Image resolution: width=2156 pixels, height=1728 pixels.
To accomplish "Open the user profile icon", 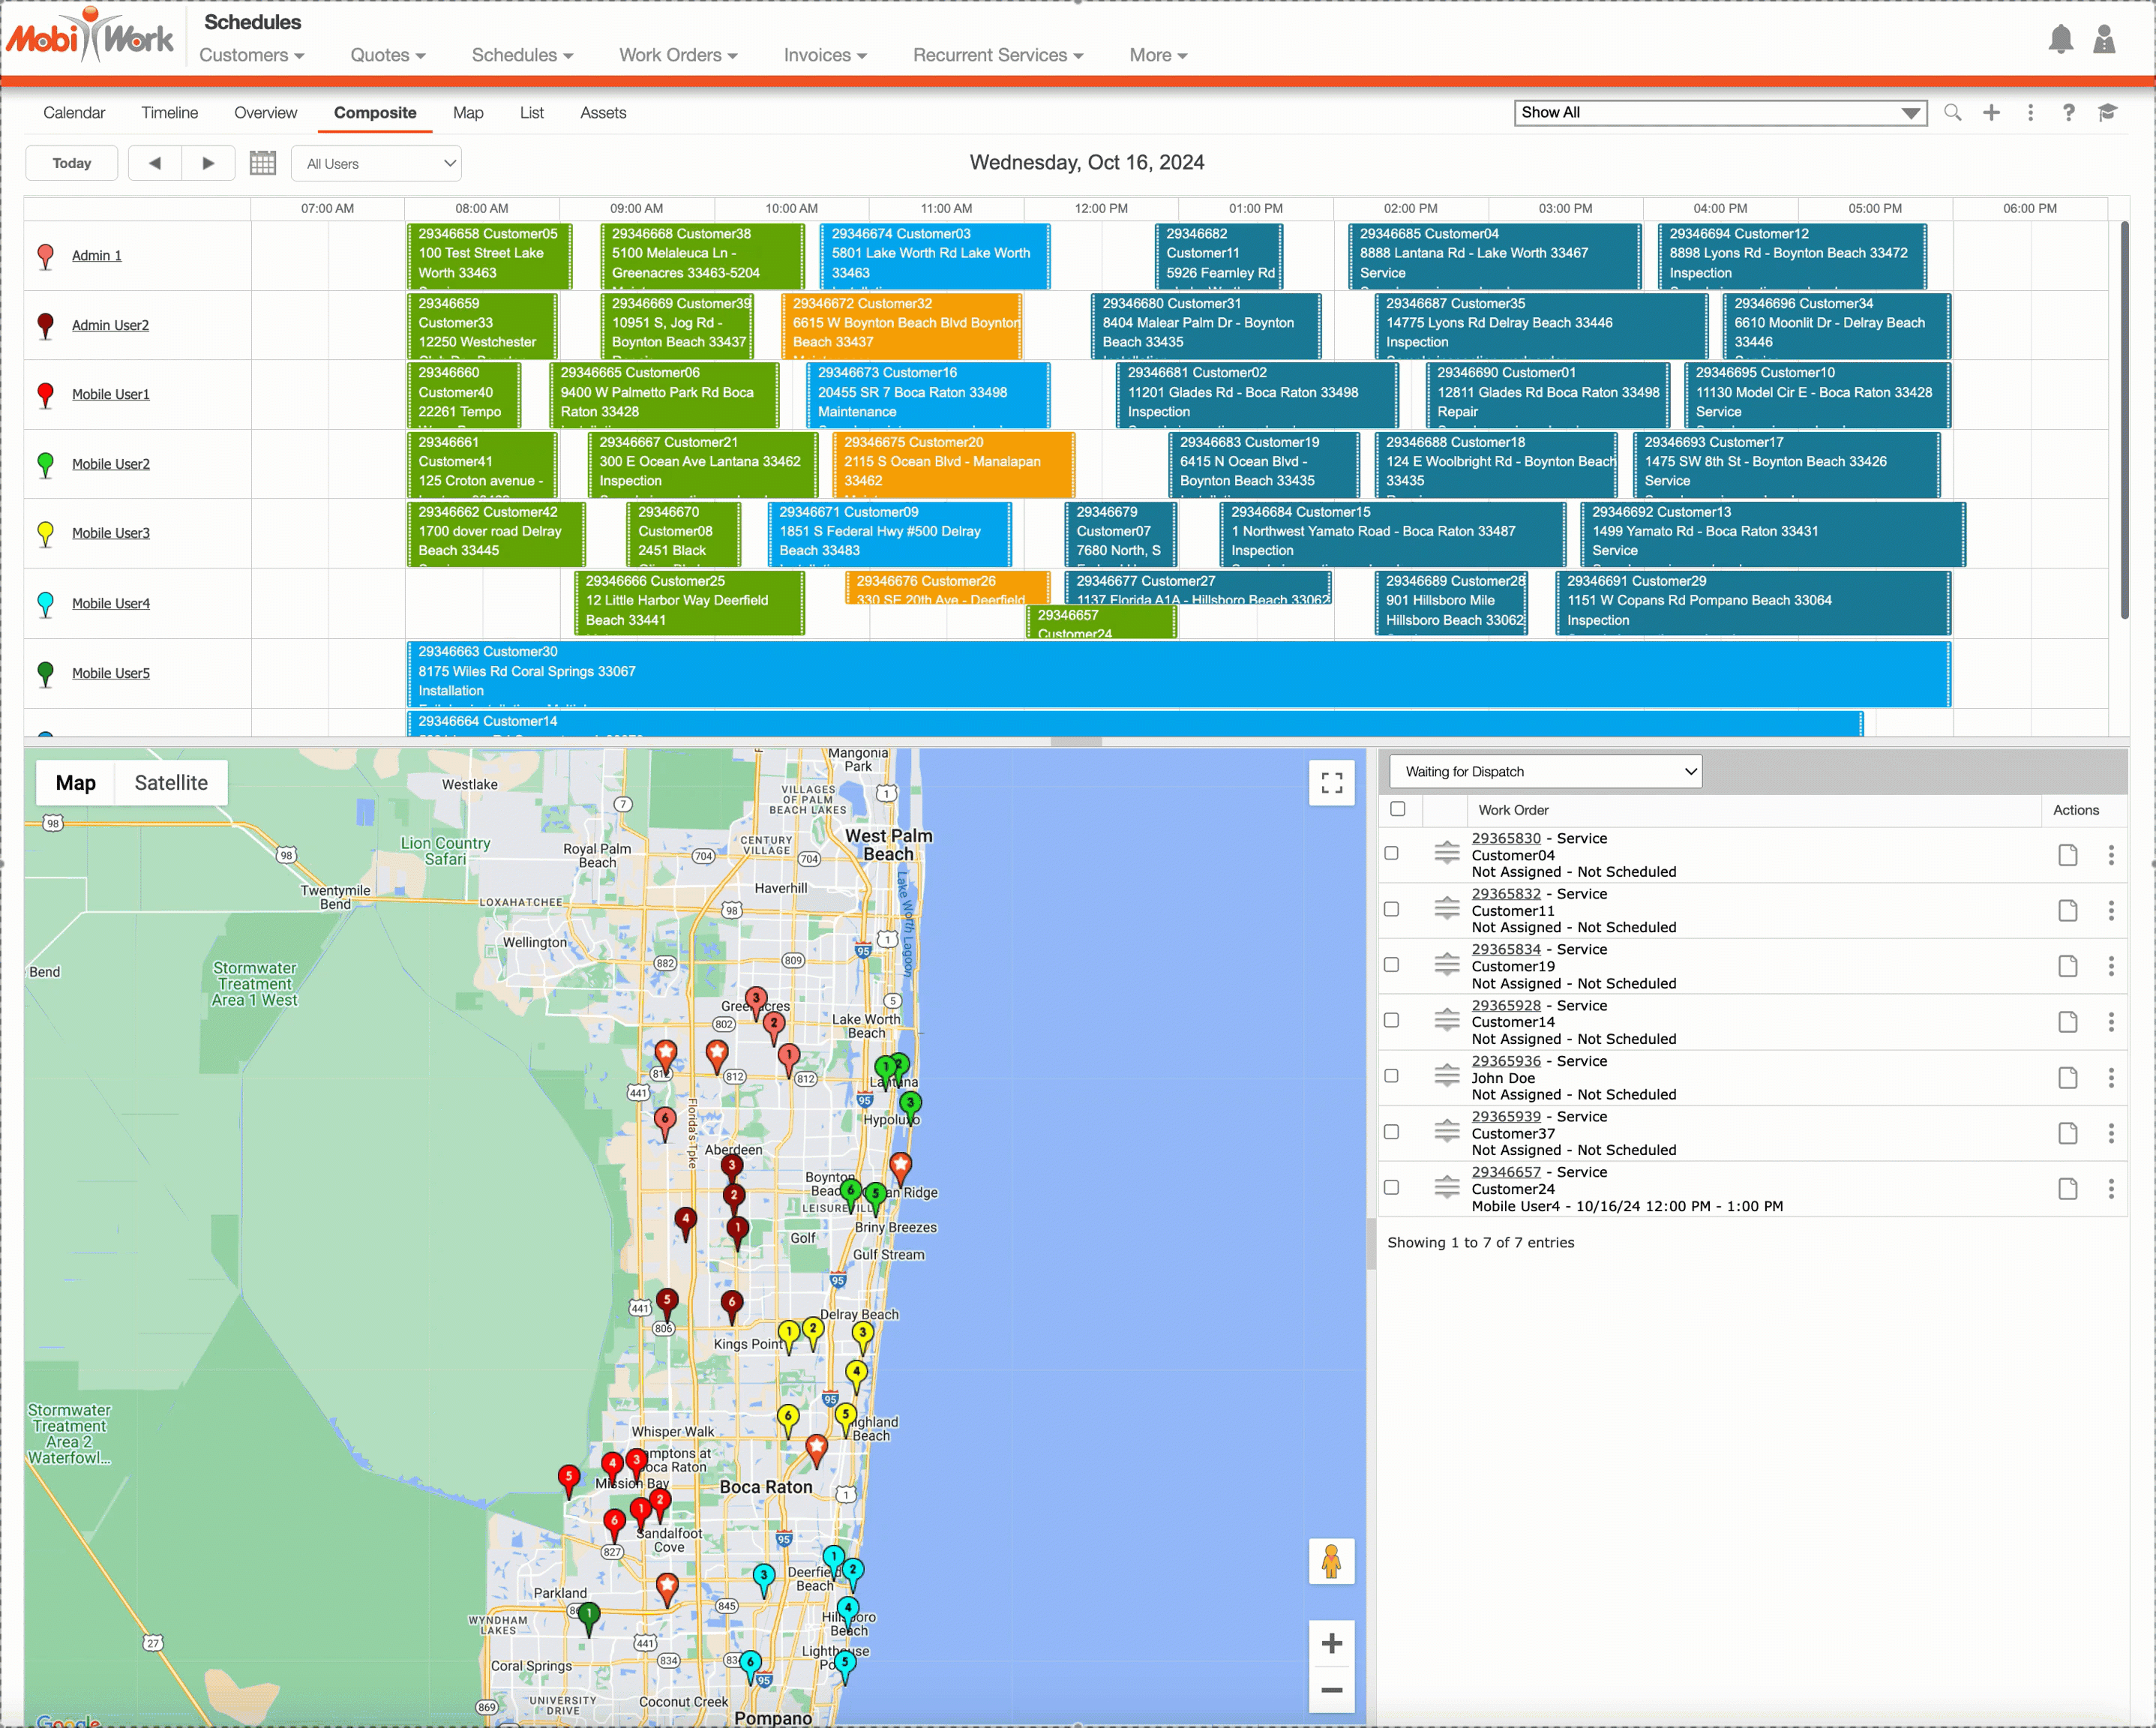I will click(x=2104, y=40).
